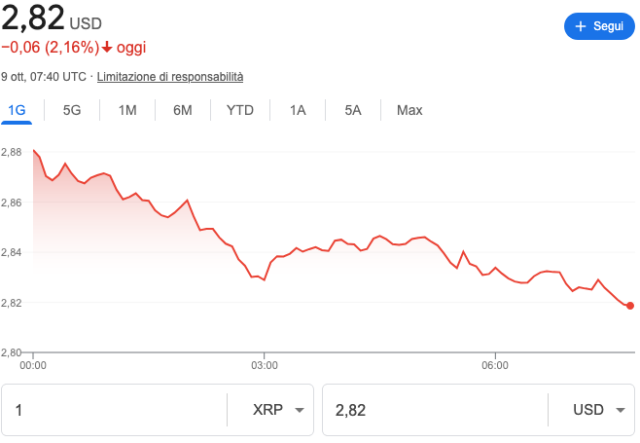The height and width of the screenshot is (443, 640).
Task: Click the USD converted amount field
Action: tap(435, 410)
